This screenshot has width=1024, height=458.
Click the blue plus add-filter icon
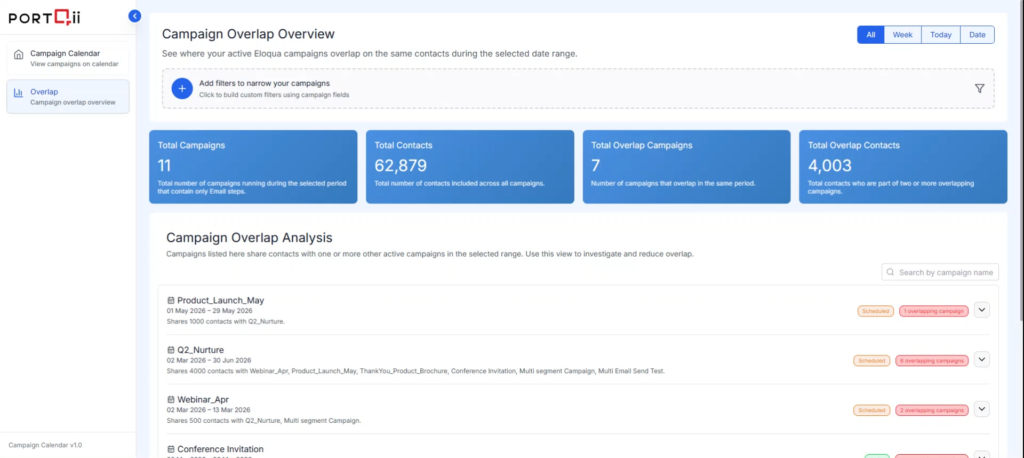pyautogui.click(x=181, y=88)
